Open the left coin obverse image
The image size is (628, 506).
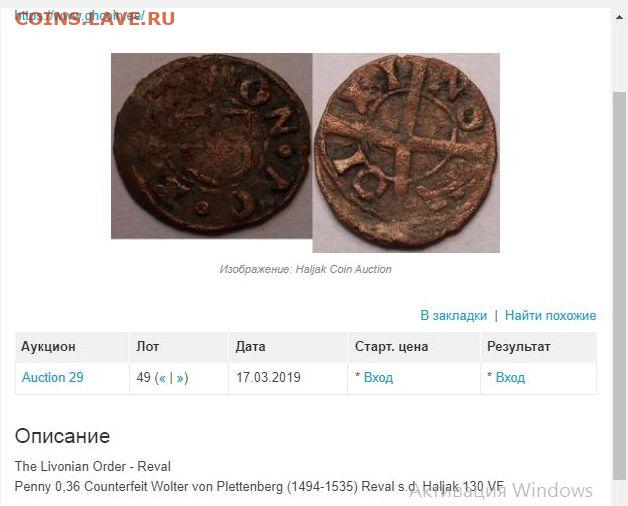tap(211, 146)
